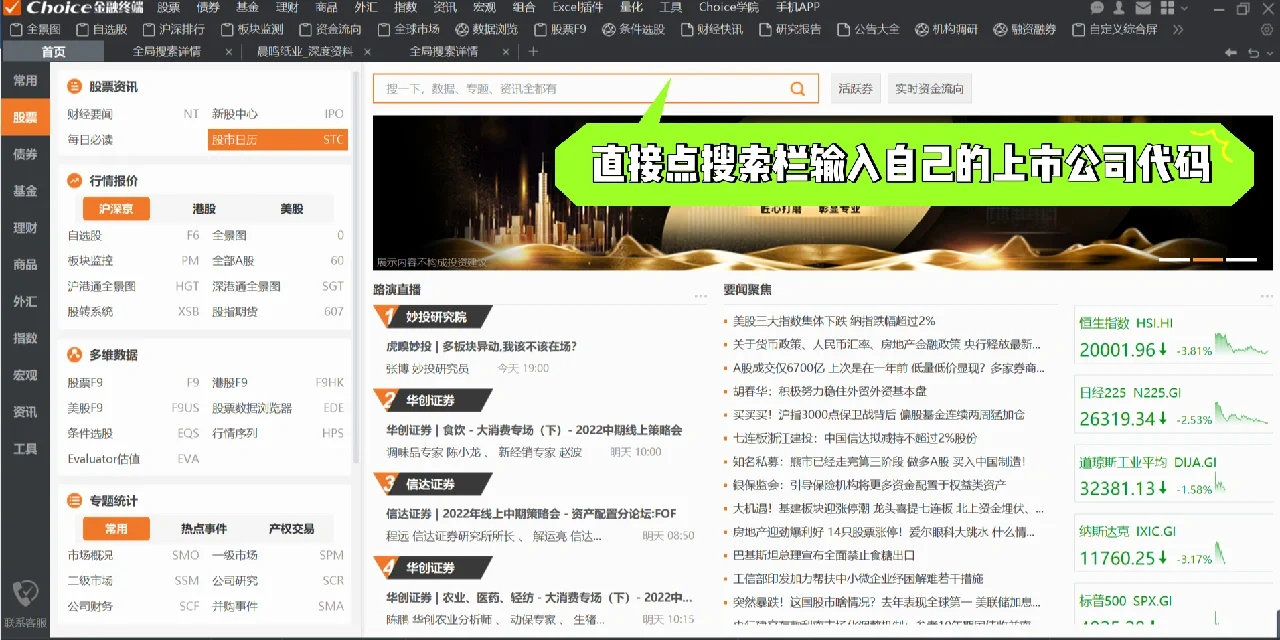Open 条件选股 EQS link
Screen dimensions: 1280x640
[x=132, y=433]
